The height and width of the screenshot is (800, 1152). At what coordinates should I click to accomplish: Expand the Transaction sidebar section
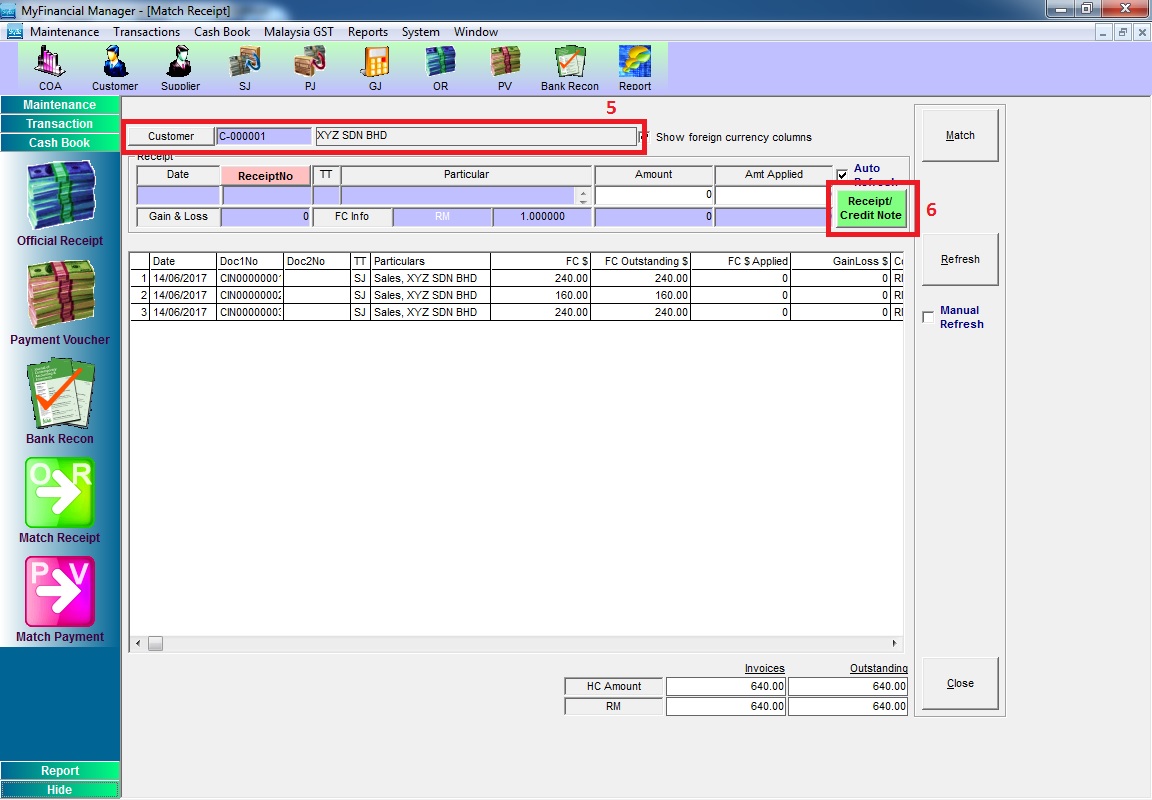[60, 124]
